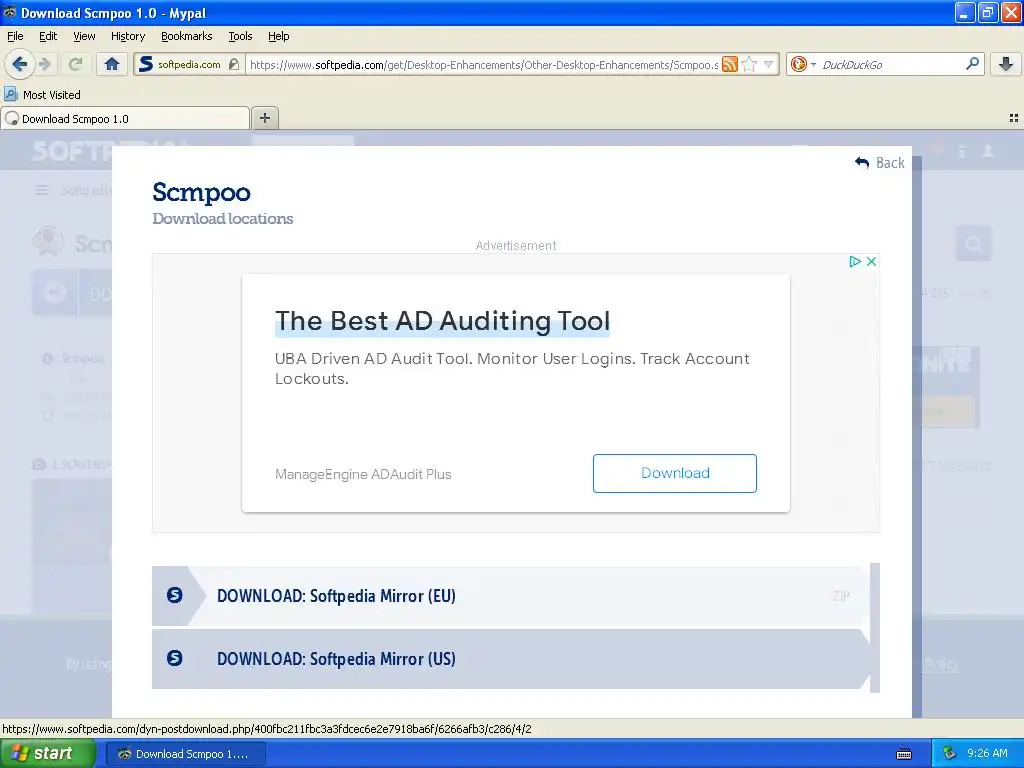Open the Help menu
The image size is (1024, 768).
coord(279,36)
